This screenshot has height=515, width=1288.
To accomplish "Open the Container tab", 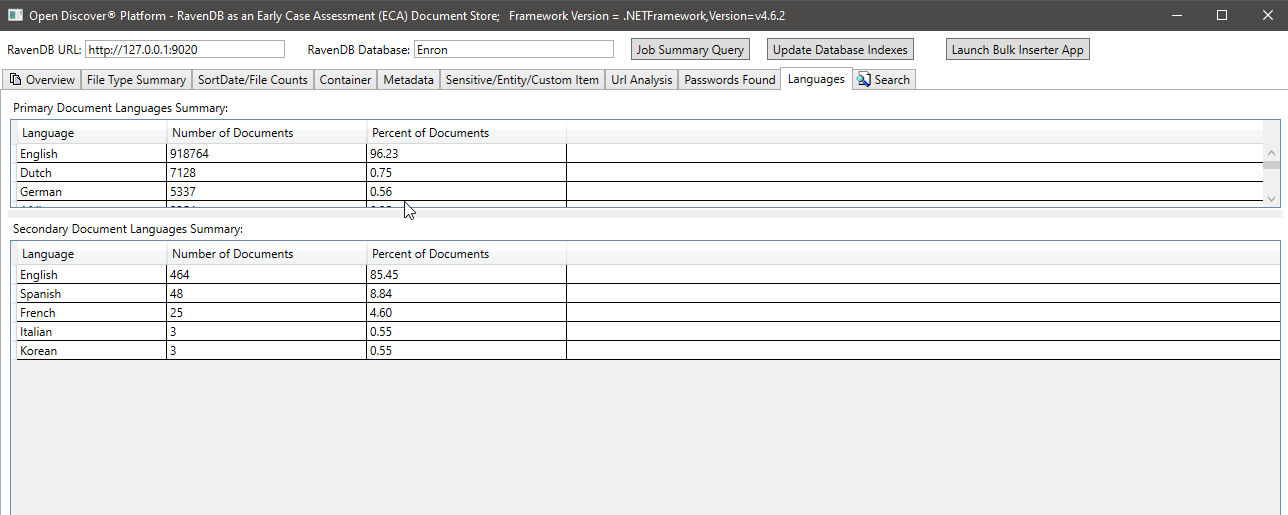I will [345, 80].
